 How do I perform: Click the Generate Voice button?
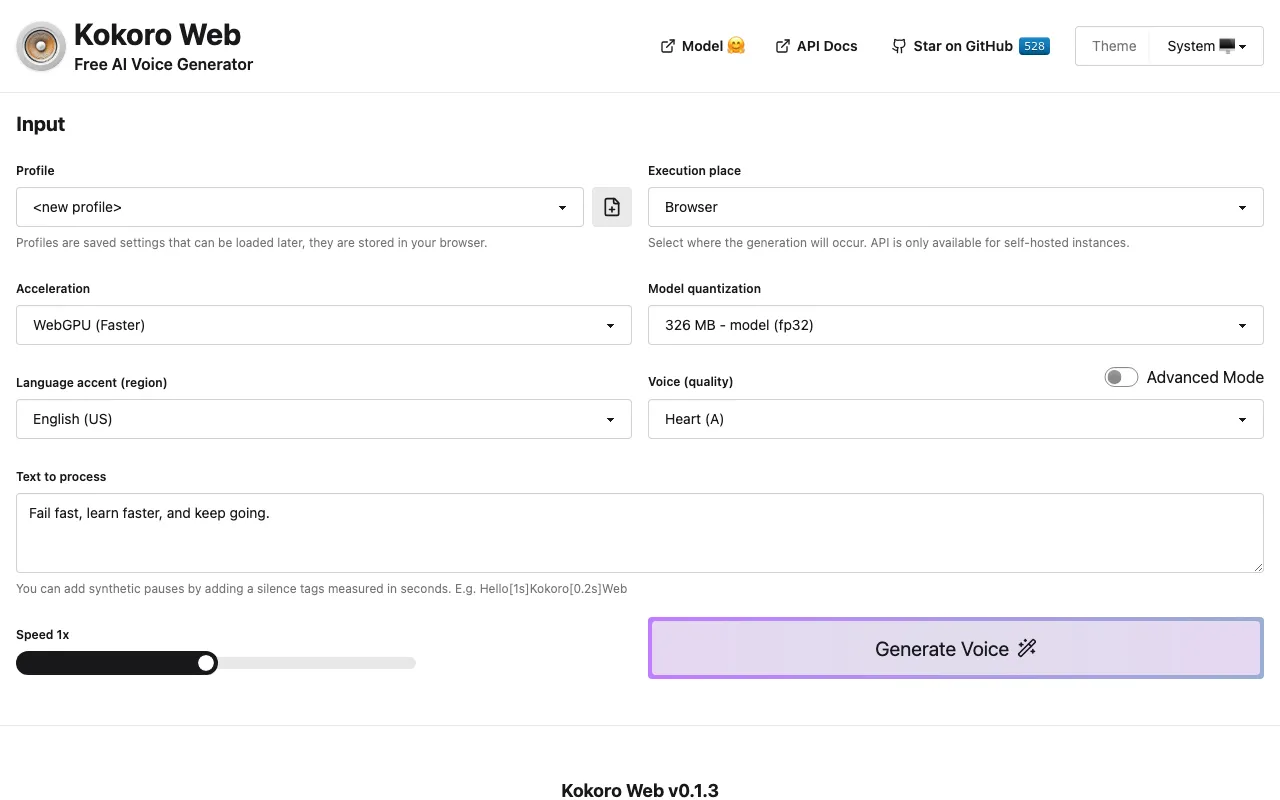coord(956,648)
